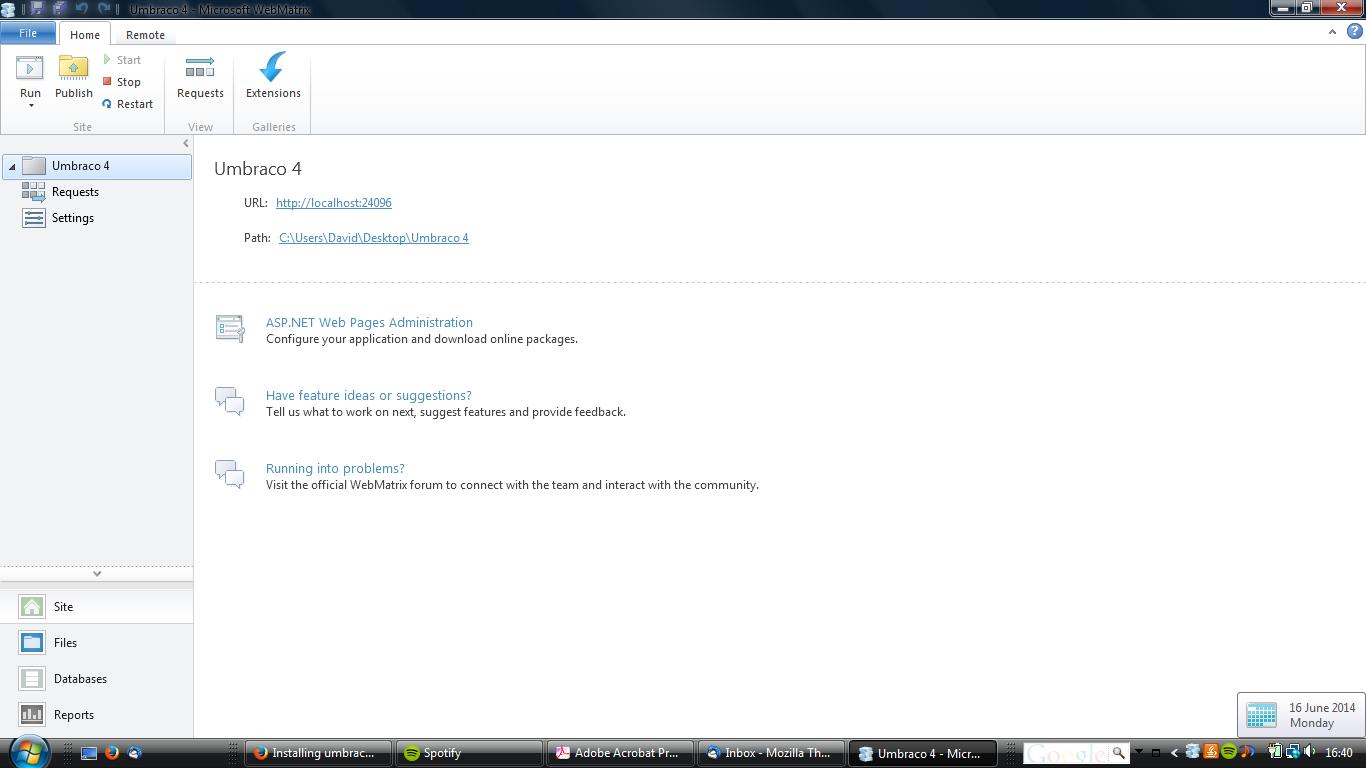Collapse the left navigation pane arrow
The image size is (1366, 768).
(185, 144)
